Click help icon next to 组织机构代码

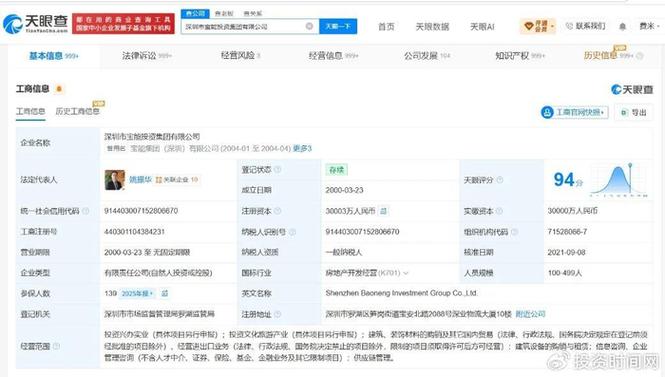coord(514,232)
